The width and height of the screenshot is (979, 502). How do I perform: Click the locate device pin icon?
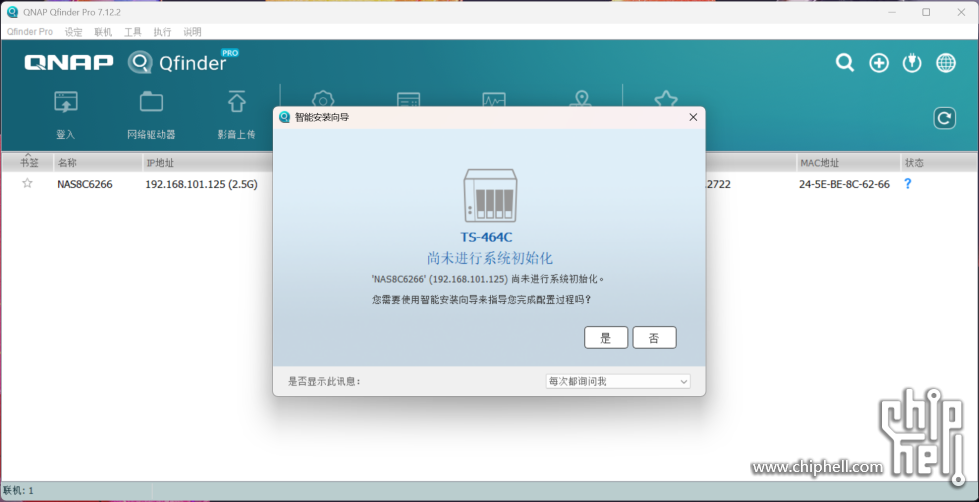pyautogui.click(x=581, y=98)
